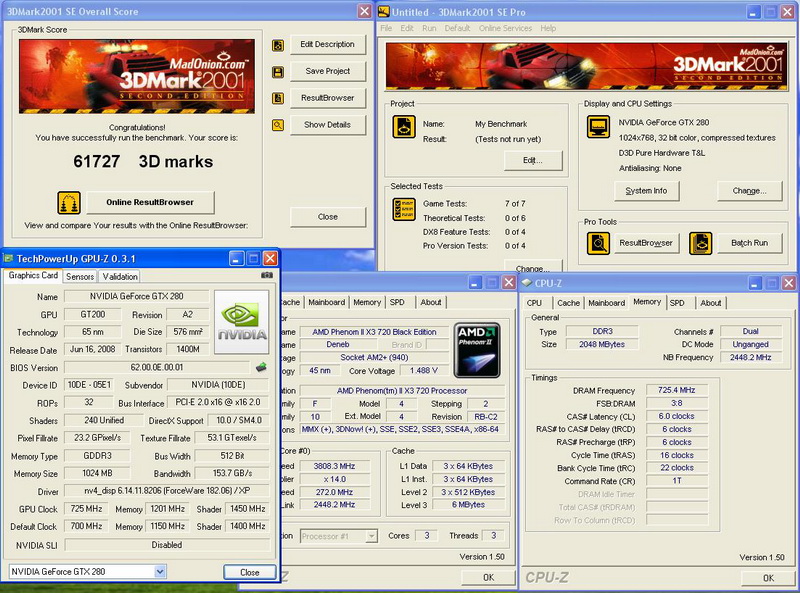
Task: Open the Mainboard tab in the CPU-Z Memory window
Action: 606,303
